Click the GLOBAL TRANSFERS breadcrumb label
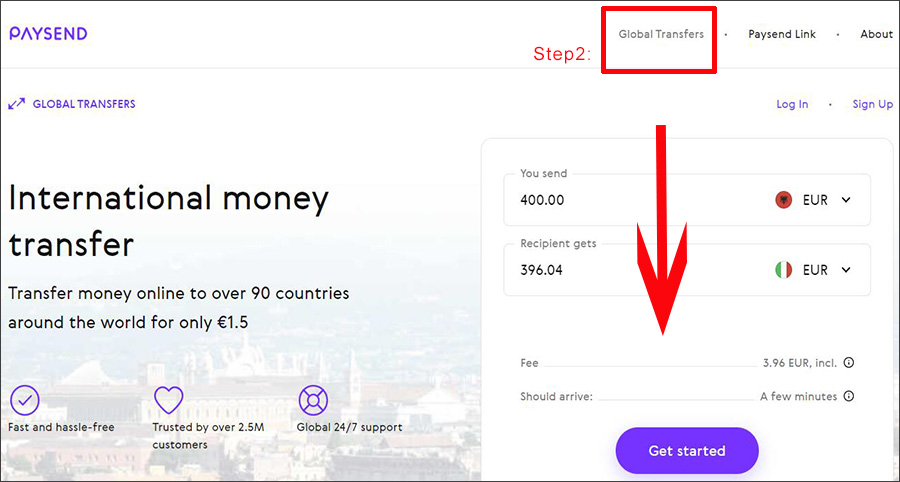Screen dimensions: 900x482 (84, 104)
